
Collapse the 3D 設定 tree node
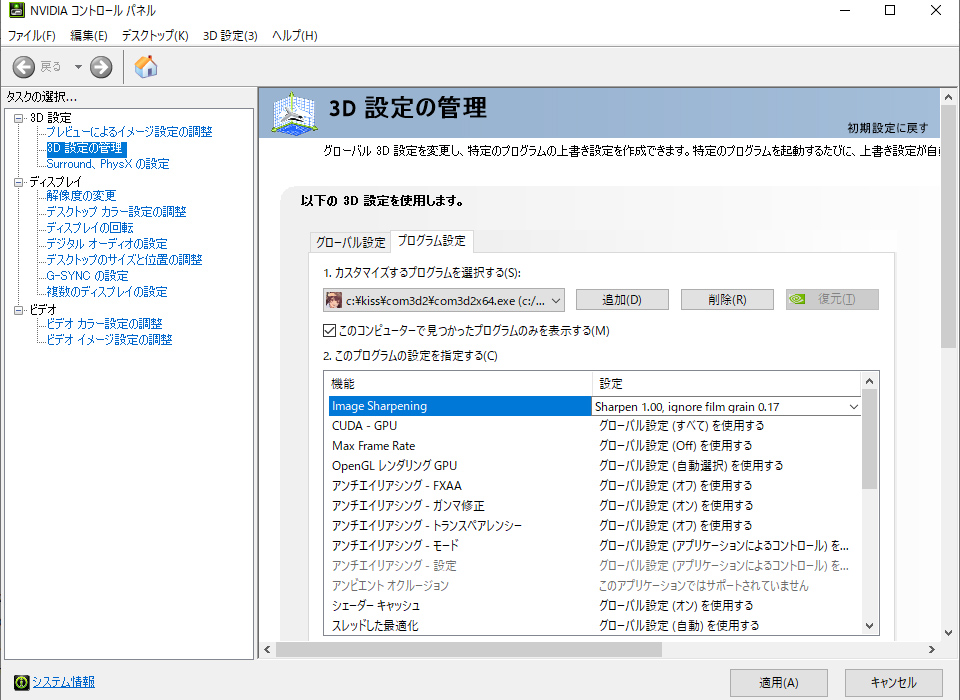pos(18,118)
